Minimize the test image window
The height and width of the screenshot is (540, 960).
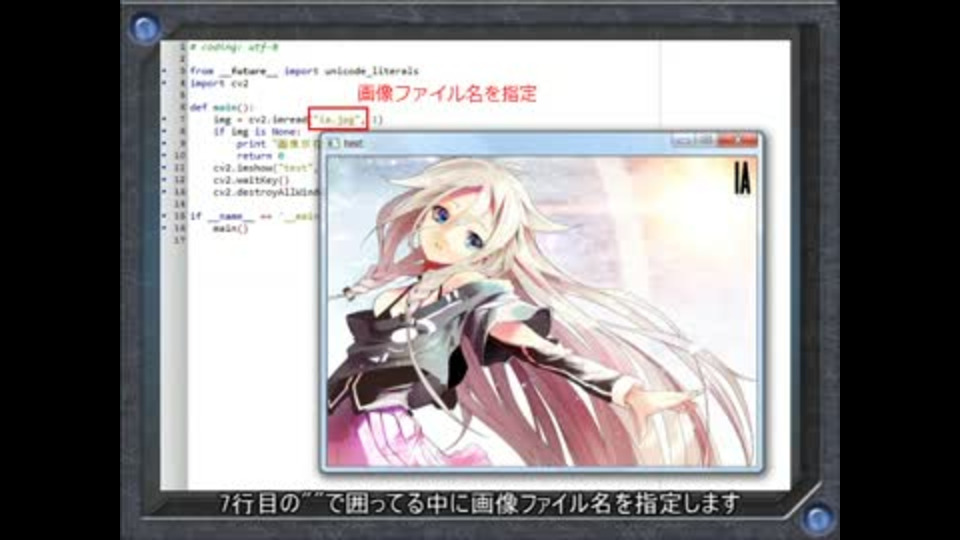coord(681,140)
